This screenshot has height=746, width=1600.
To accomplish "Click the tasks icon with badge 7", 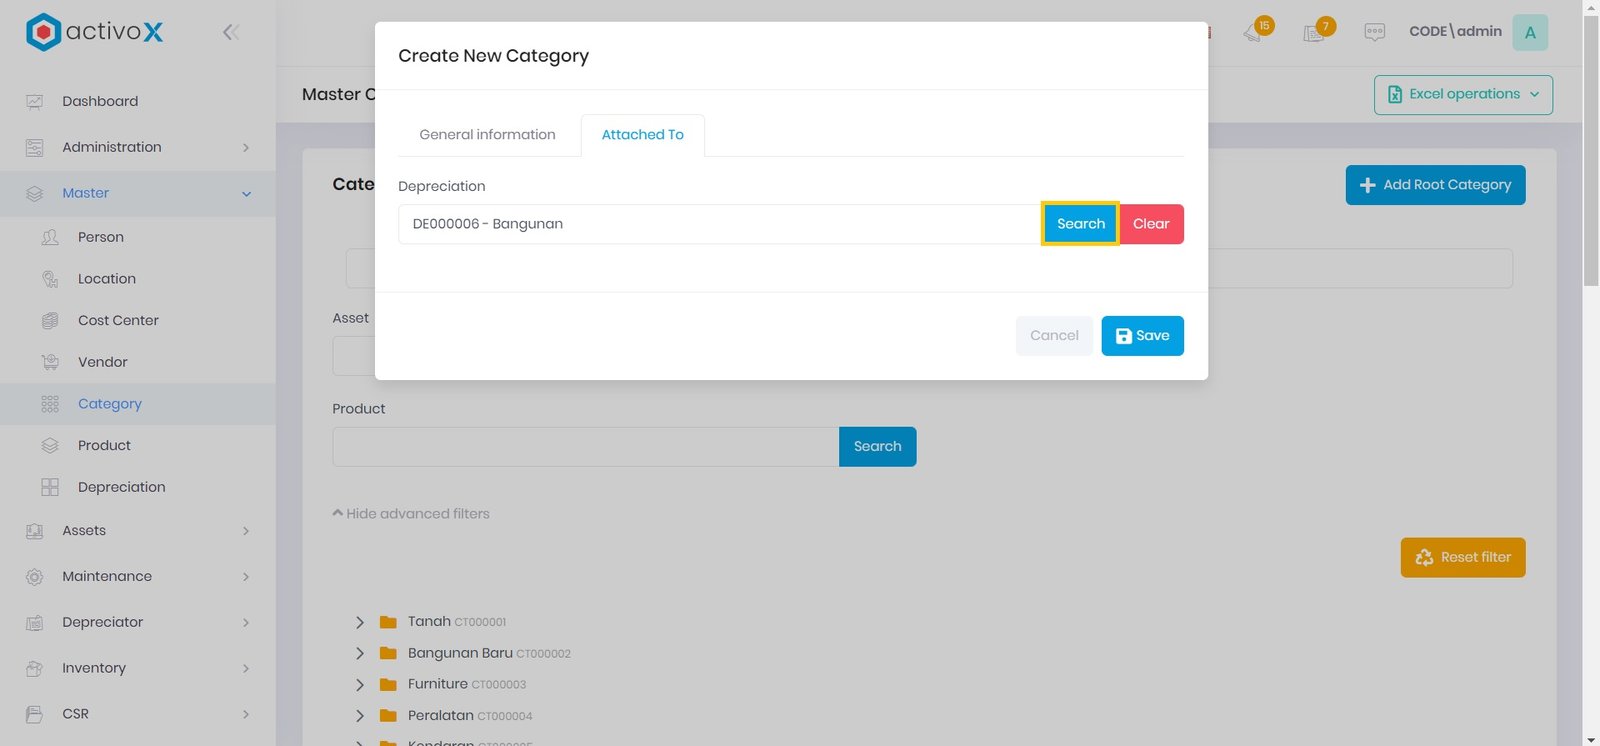I will pos(1315,32).
